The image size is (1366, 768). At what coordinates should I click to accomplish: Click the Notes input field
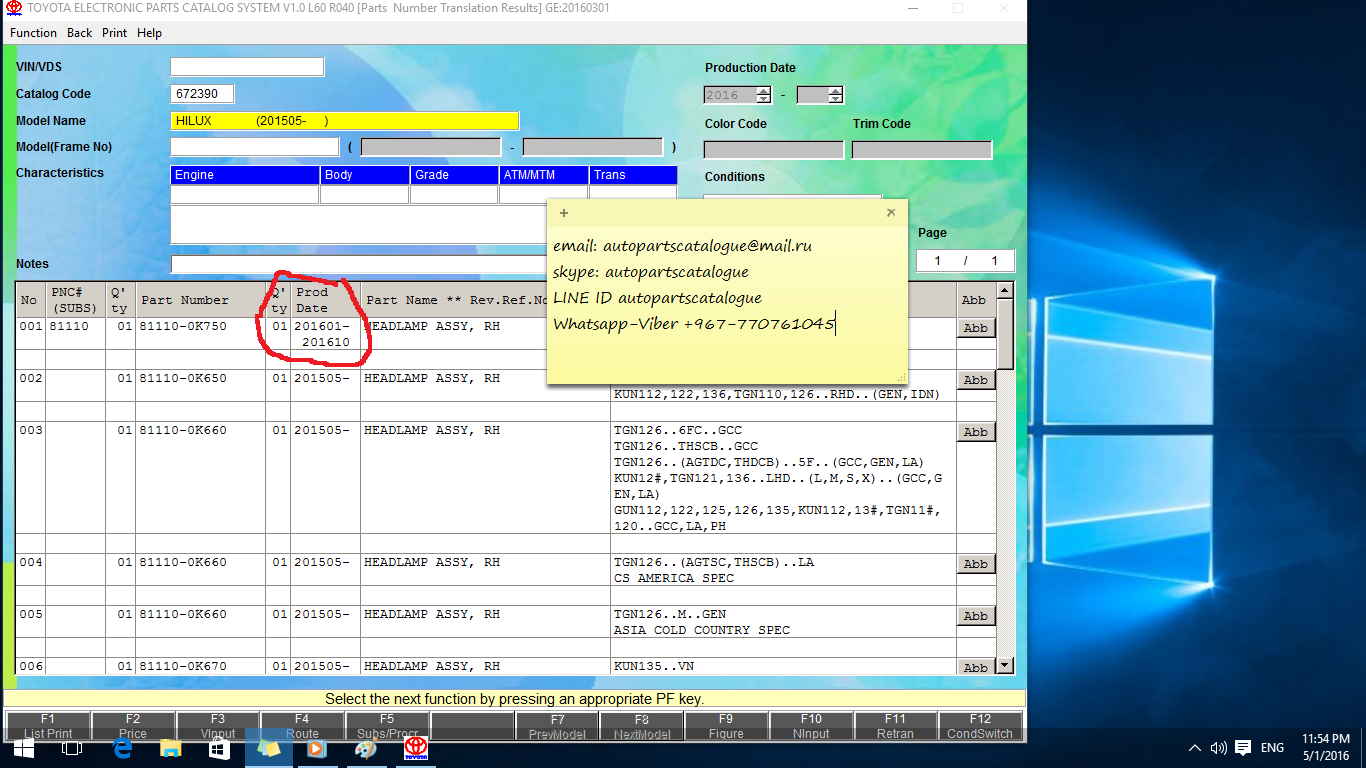click(360, 264)
